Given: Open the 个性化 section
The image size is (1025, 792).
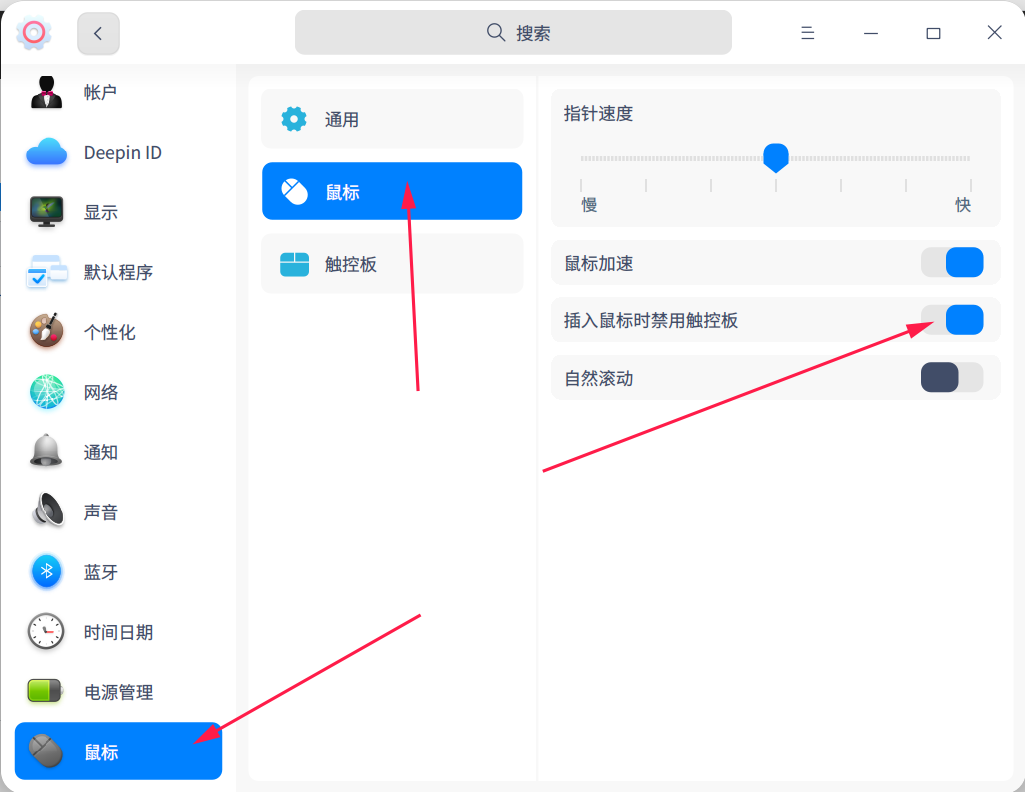Looking at the screenshot, I should point(118,332).
